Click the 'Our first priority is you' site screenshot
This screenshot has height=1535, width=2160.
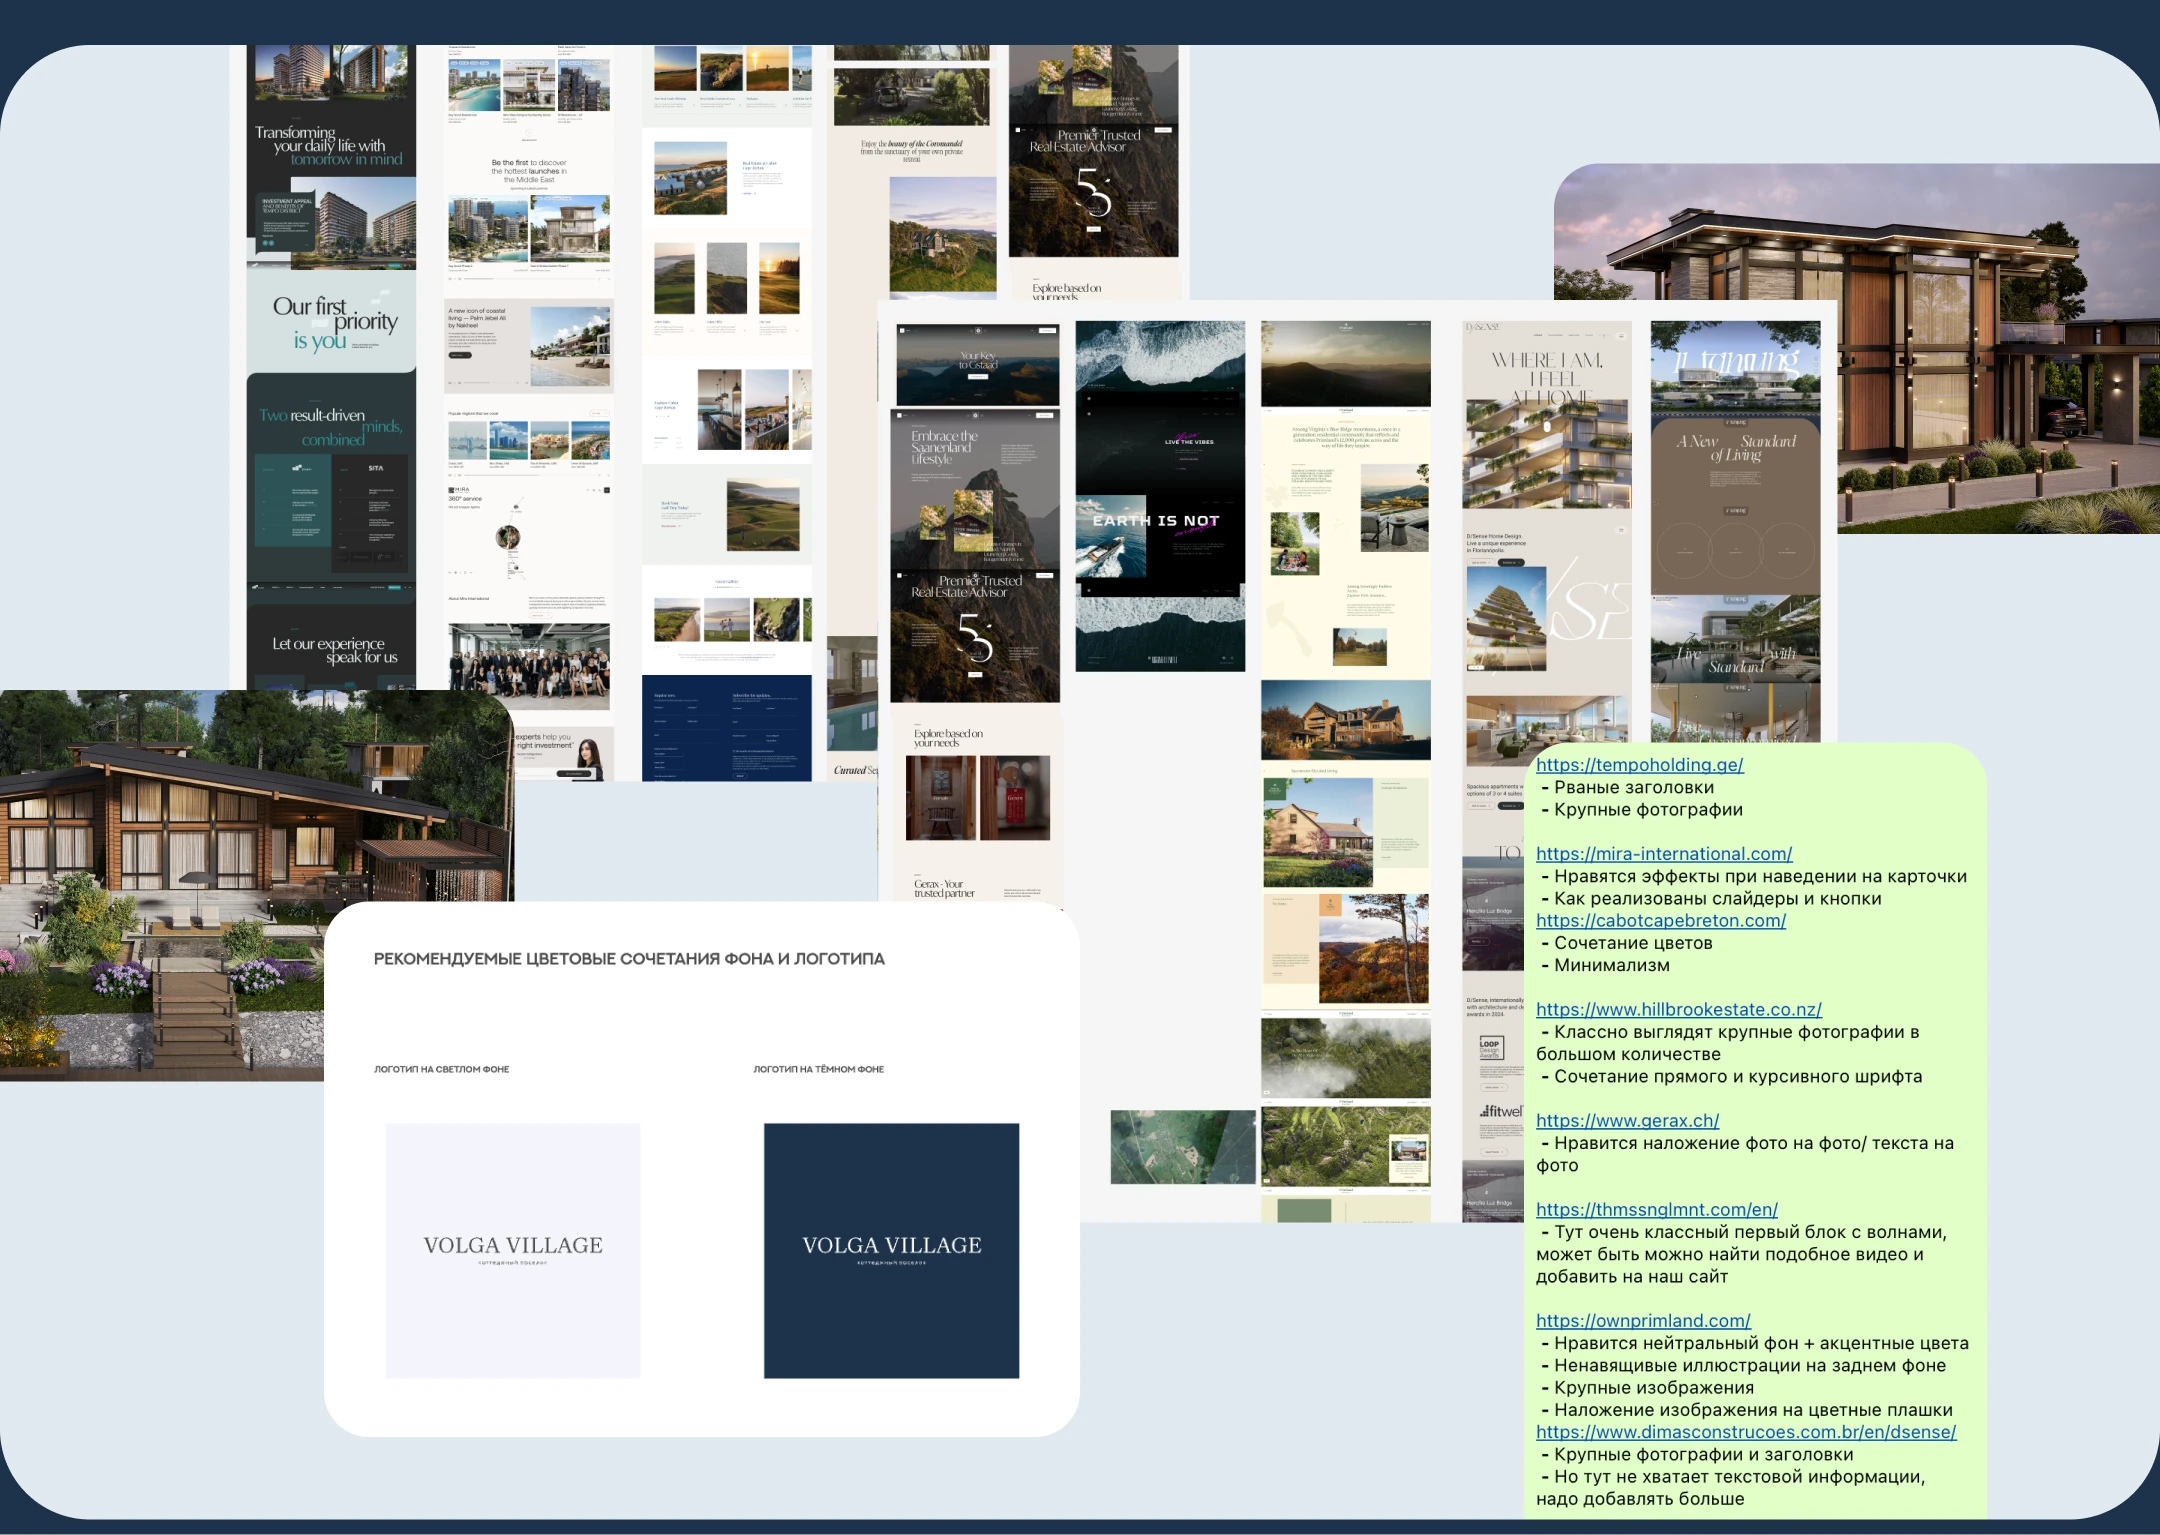[x=331, y=367]
